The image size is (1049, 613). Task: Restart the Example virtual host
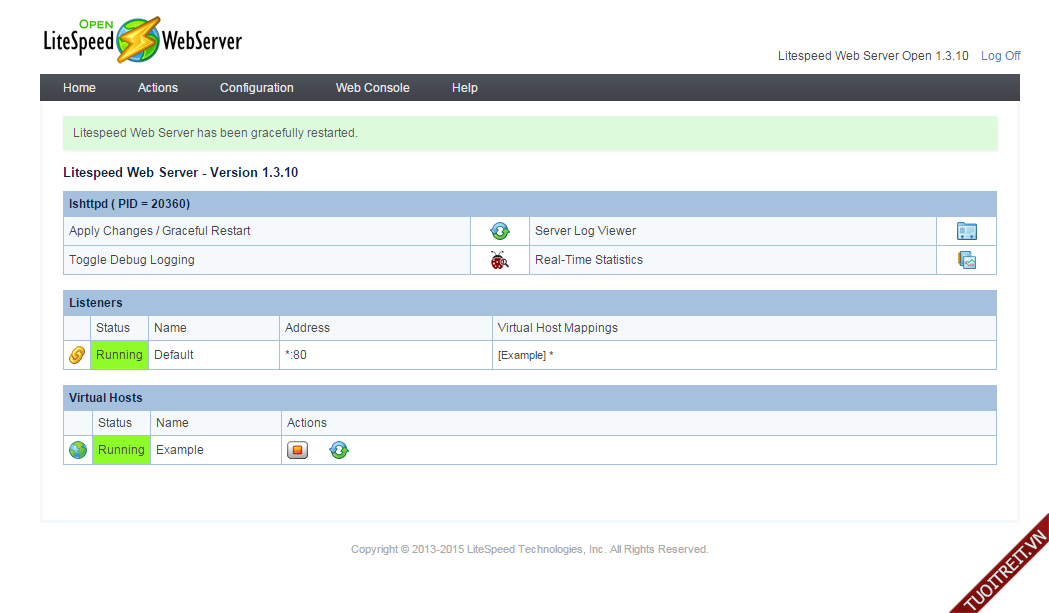click(x=339, y=450)
